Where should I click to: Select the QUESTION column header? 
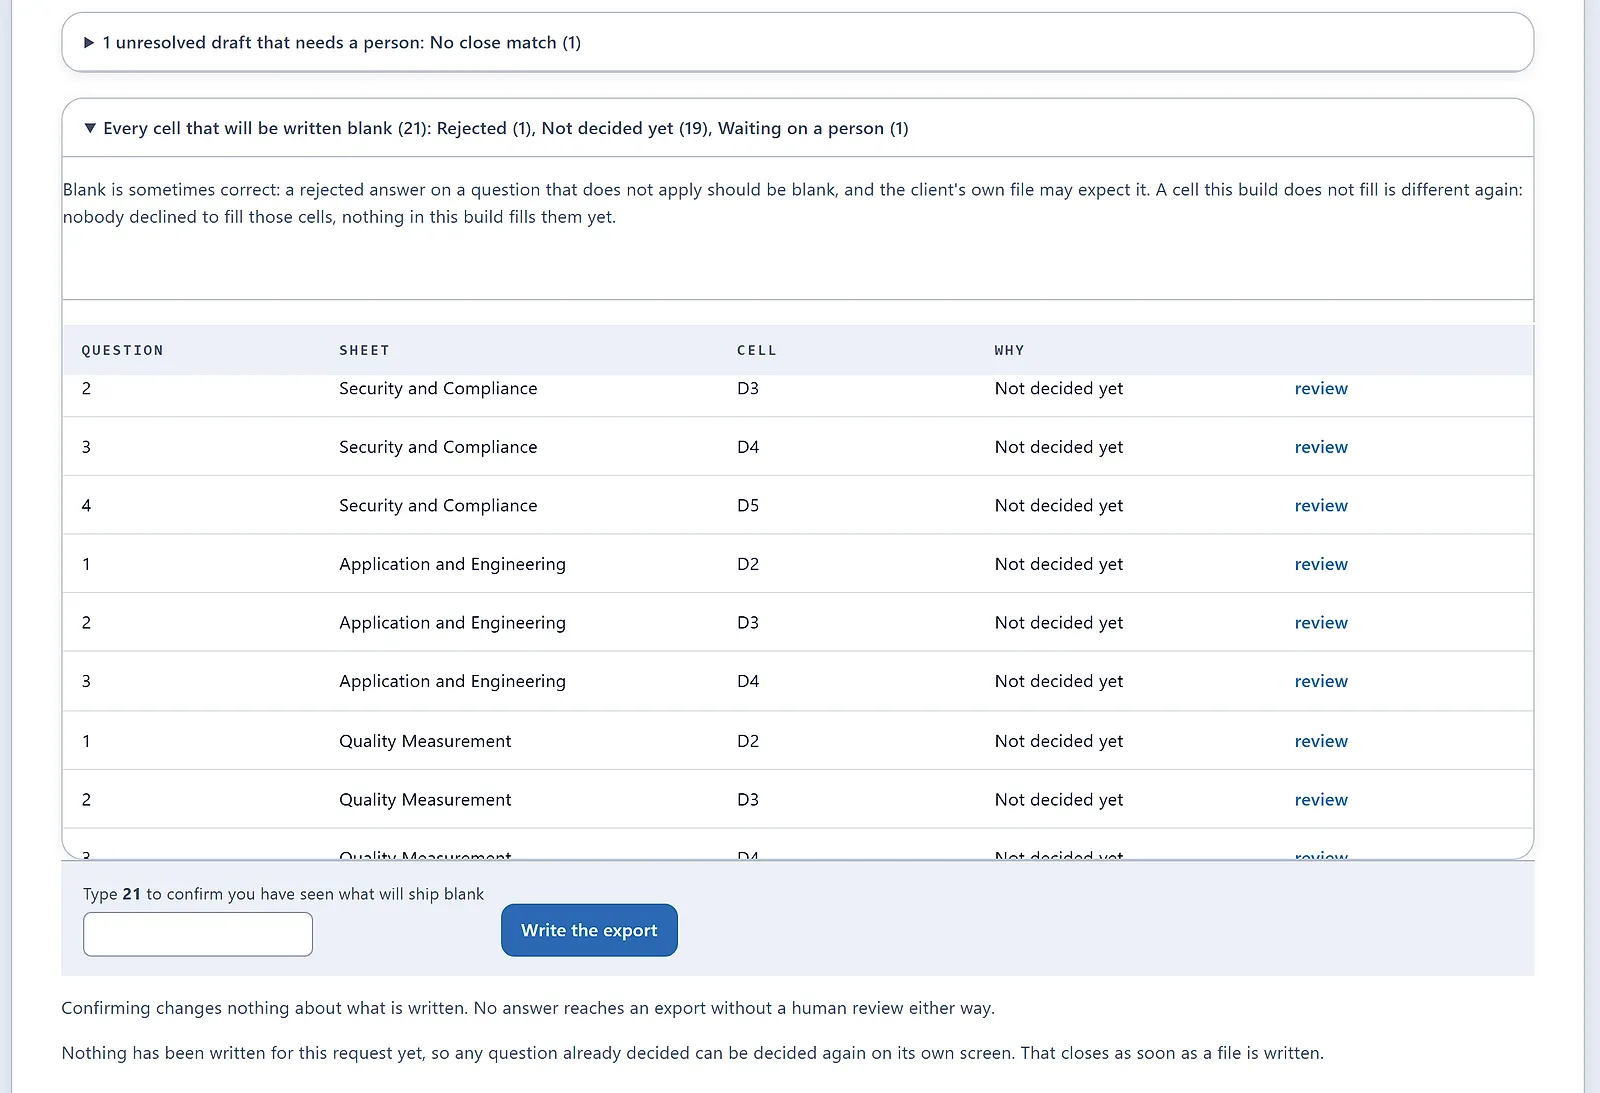pos(122,350)
